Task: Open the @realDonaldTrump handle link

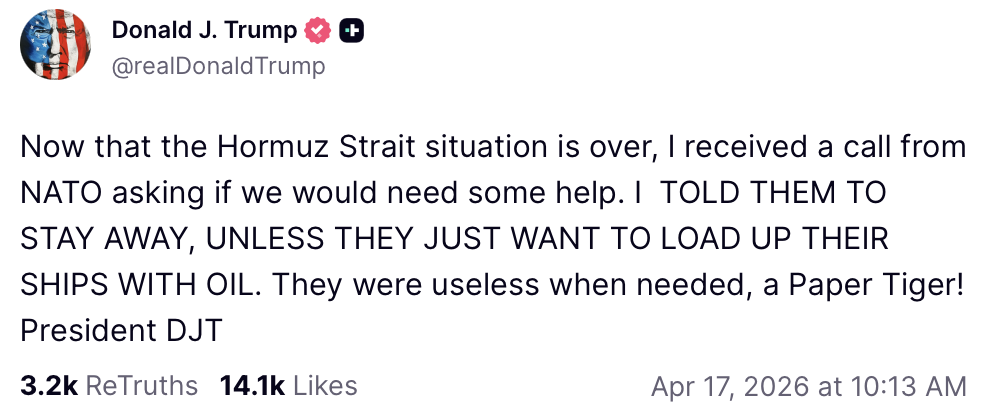Action: (x=217, y=66)
